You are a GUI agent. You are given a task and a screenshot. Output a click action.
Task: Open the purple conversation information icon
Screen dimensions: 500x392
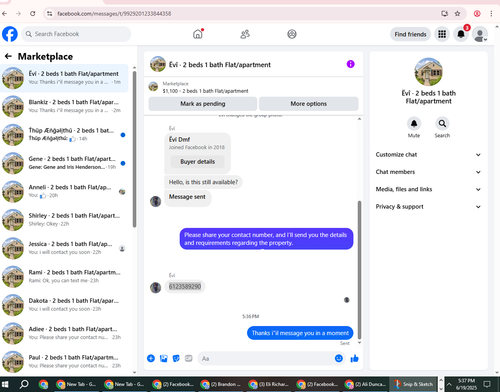point(350,64)
